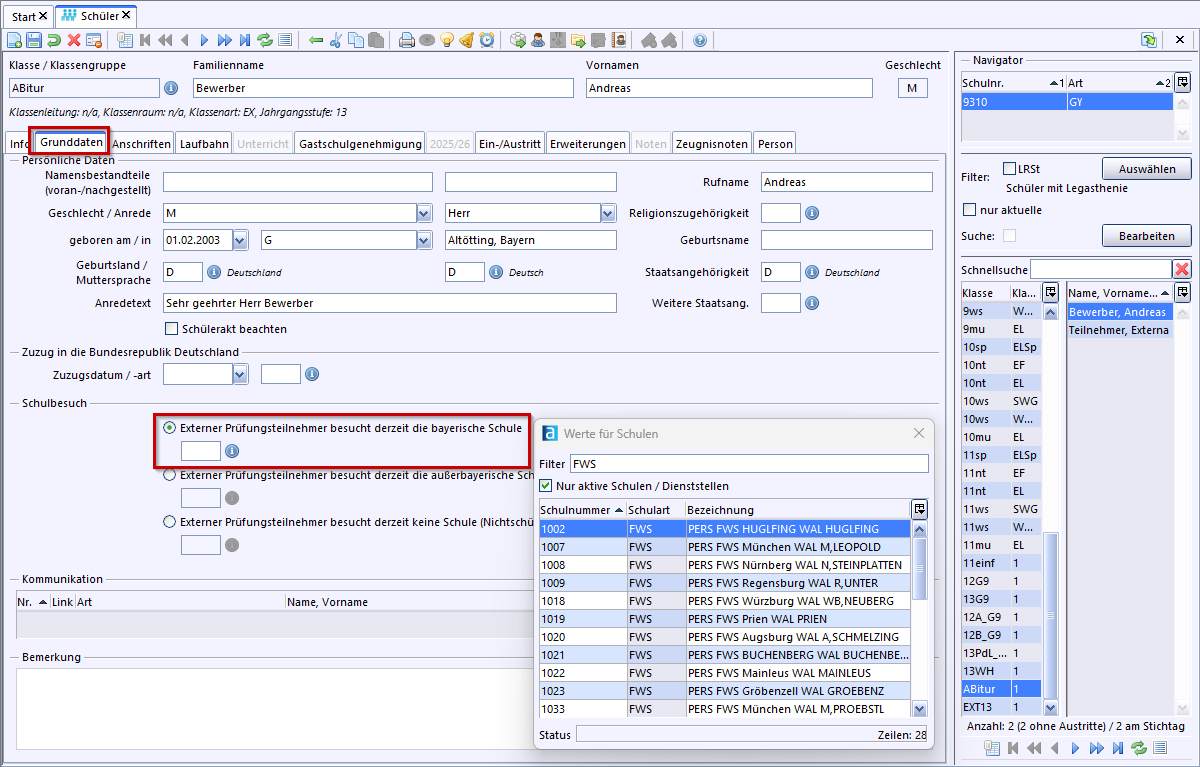The image size is (1200, 767).
Task: Click the Save (floppy disk) toolbar icon
Action: click(x=34, y=40)
